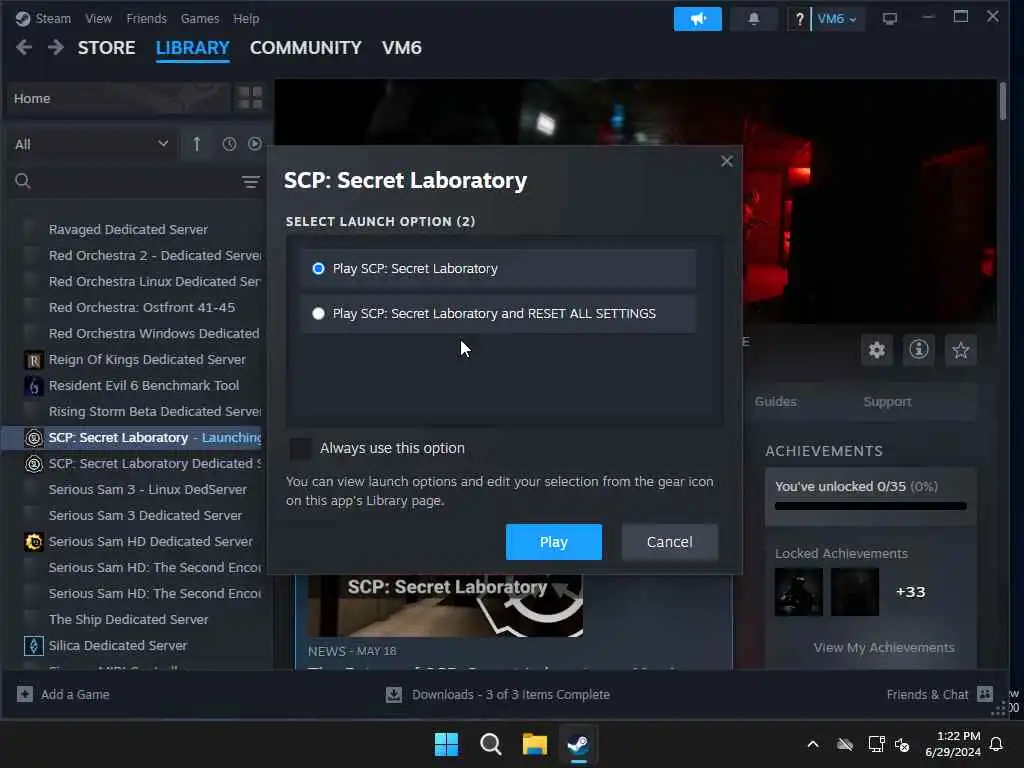Click the Cancel button
This screenshot has width=1024, height=768.
point(669,542)
